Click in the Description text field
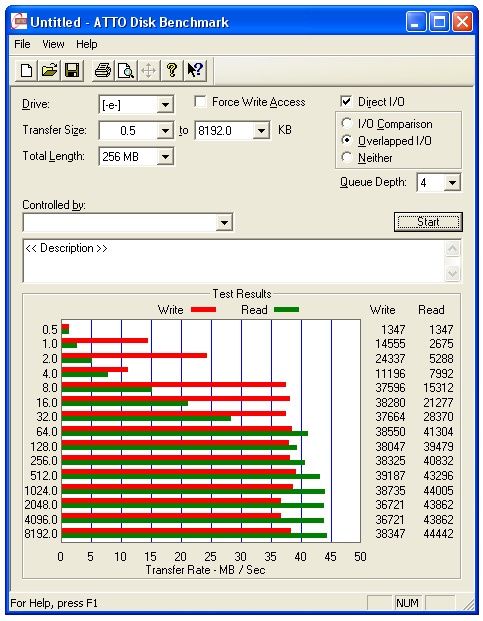Viewport: 483px width, 621px height. click(x=234, y=261)
